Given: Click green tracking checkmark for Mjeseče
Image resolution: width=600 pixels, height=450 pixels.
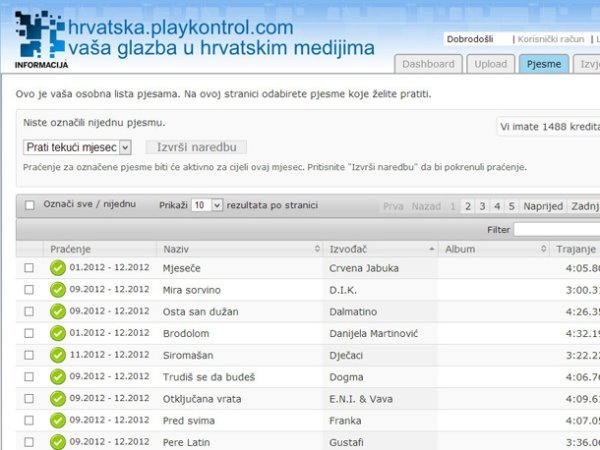Looking at the screenshot, I should (58, 267).
